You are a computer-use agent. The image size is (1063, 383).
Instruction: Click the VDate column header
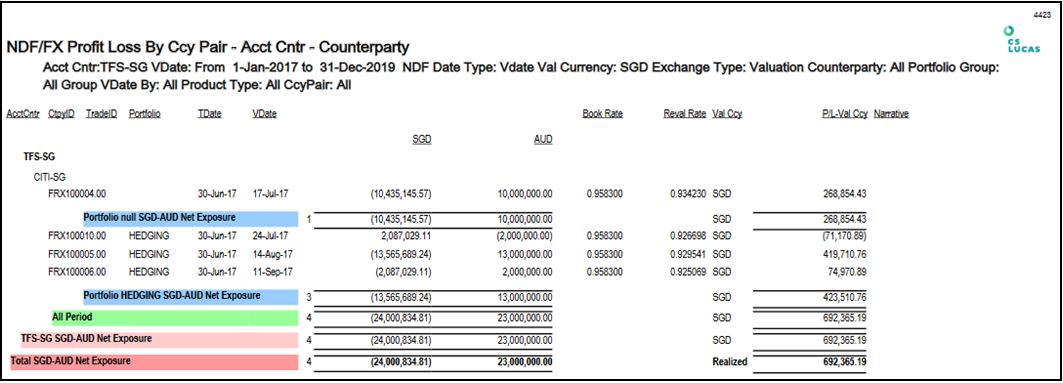[x=264, y=114]
